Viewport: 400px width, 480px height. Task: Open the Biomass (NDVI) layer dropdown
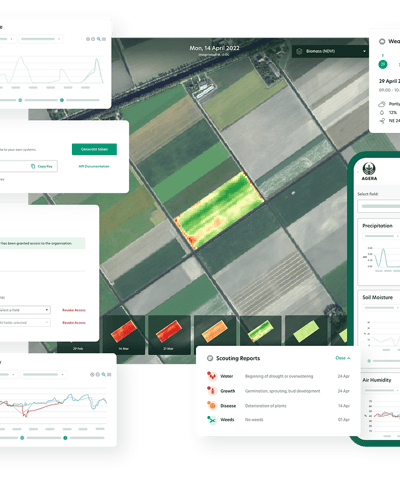coord(331,51)
